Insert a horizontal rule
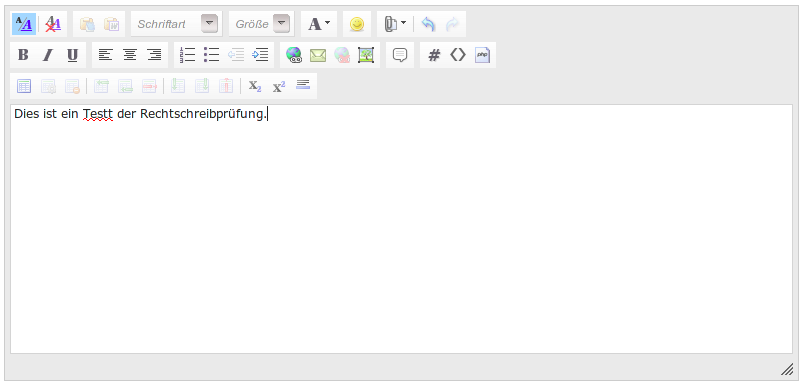This screenshot has width=803, height=386. (303, 86)
